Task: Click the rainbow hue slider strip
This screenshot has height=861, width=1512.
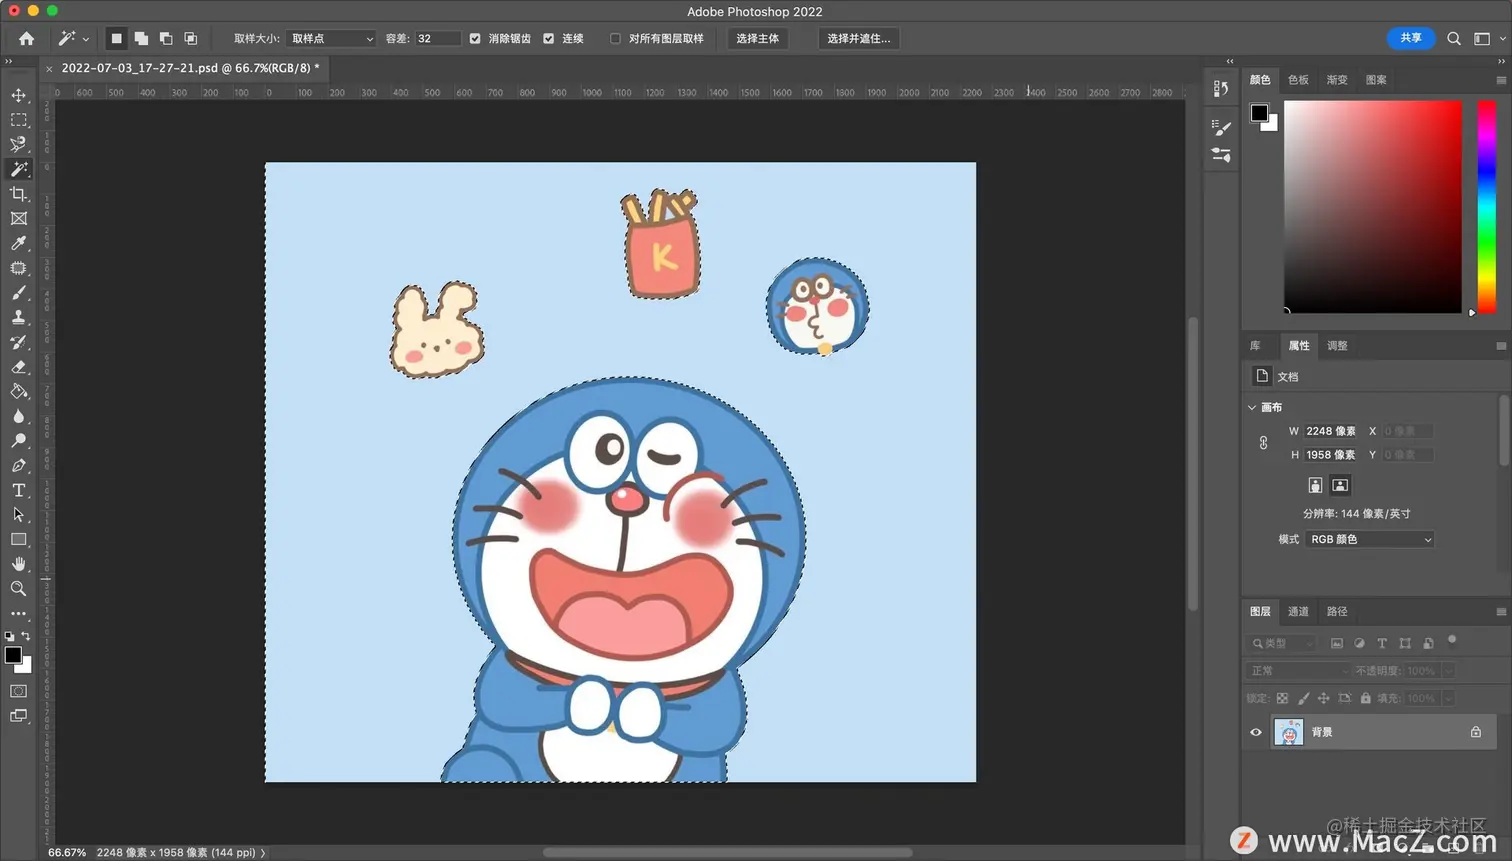Action: click(1486, 206)
